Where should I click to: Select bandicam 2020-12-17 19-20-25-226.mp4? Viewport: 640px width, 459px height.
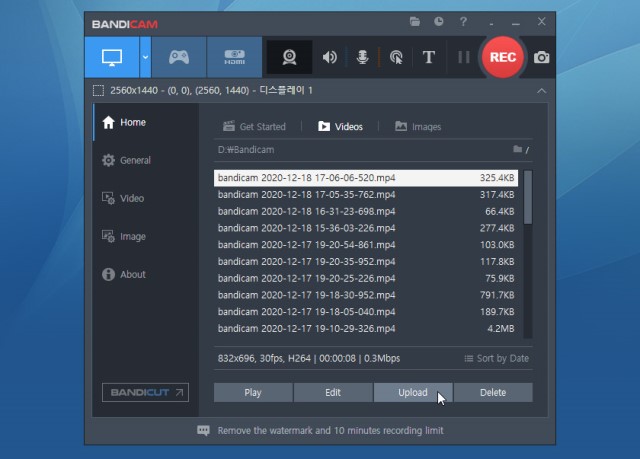366,278
